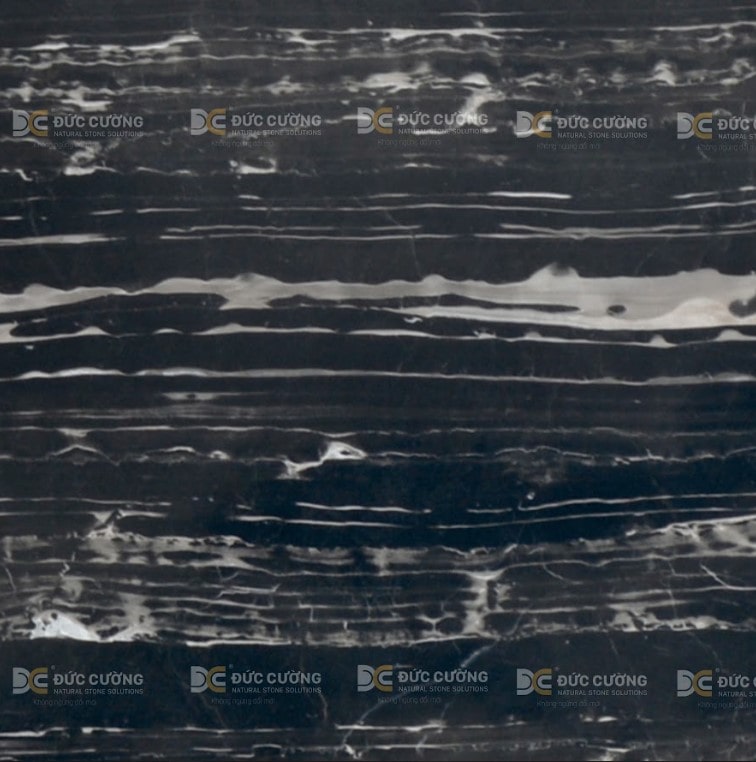Click the middle DC logo in bottom row

click(375, 679)
